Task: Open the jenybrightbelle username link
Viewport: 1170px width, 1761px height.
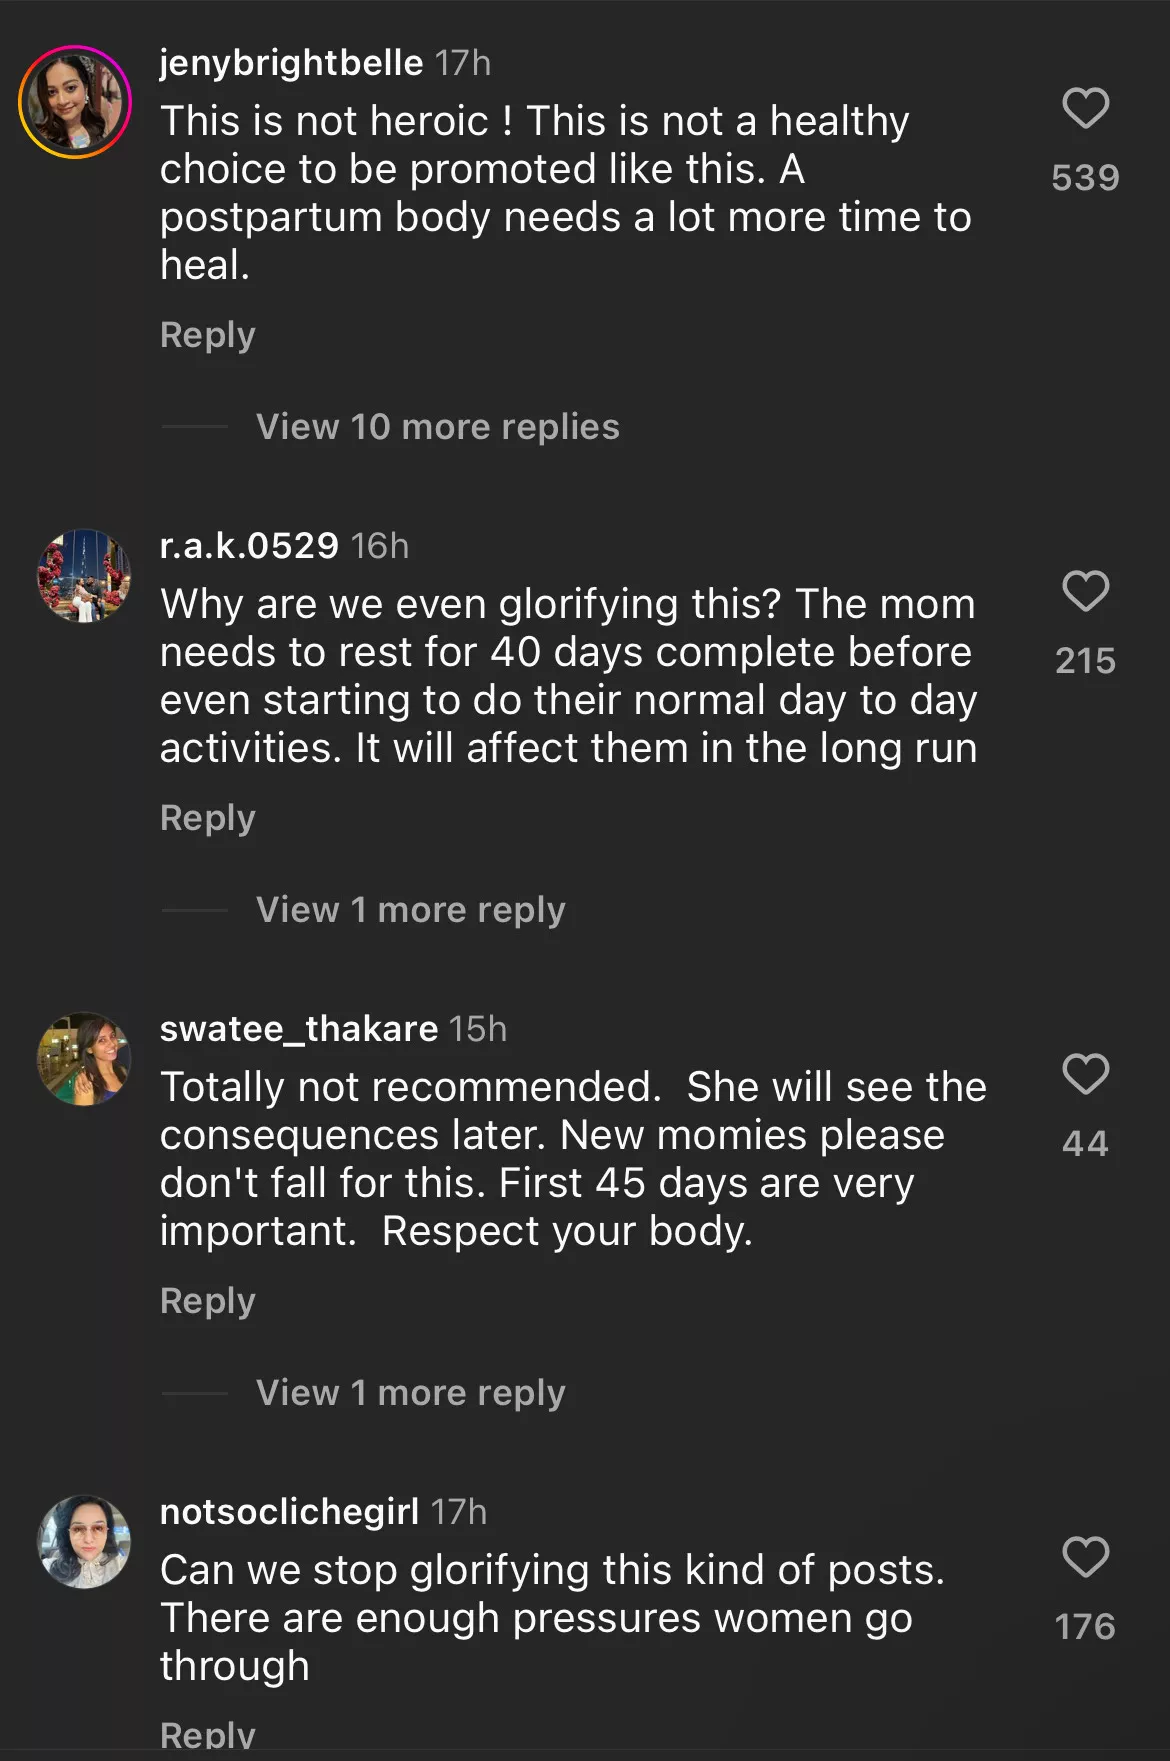Action: tap(291, 63)
